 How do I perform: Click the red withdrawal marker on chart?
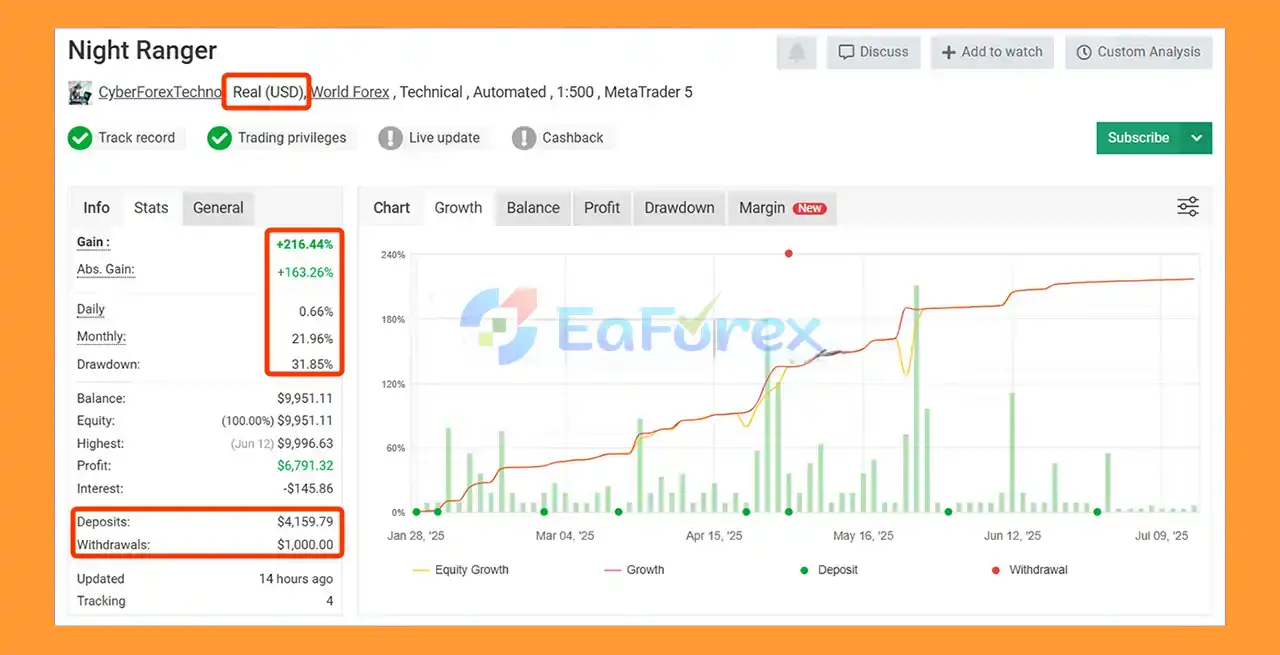[x=789, y=254]
